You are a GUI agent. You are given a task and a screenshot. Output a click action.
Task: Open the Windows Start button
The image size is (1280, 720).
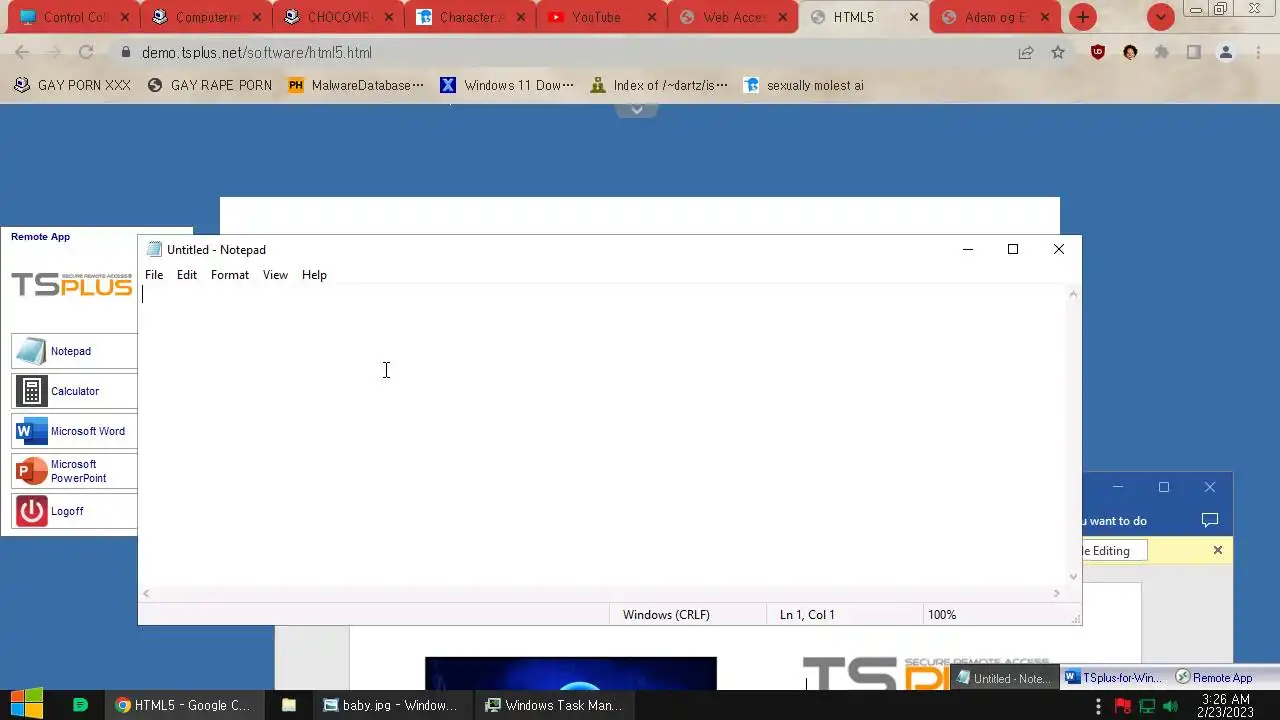tap(27, 705)
